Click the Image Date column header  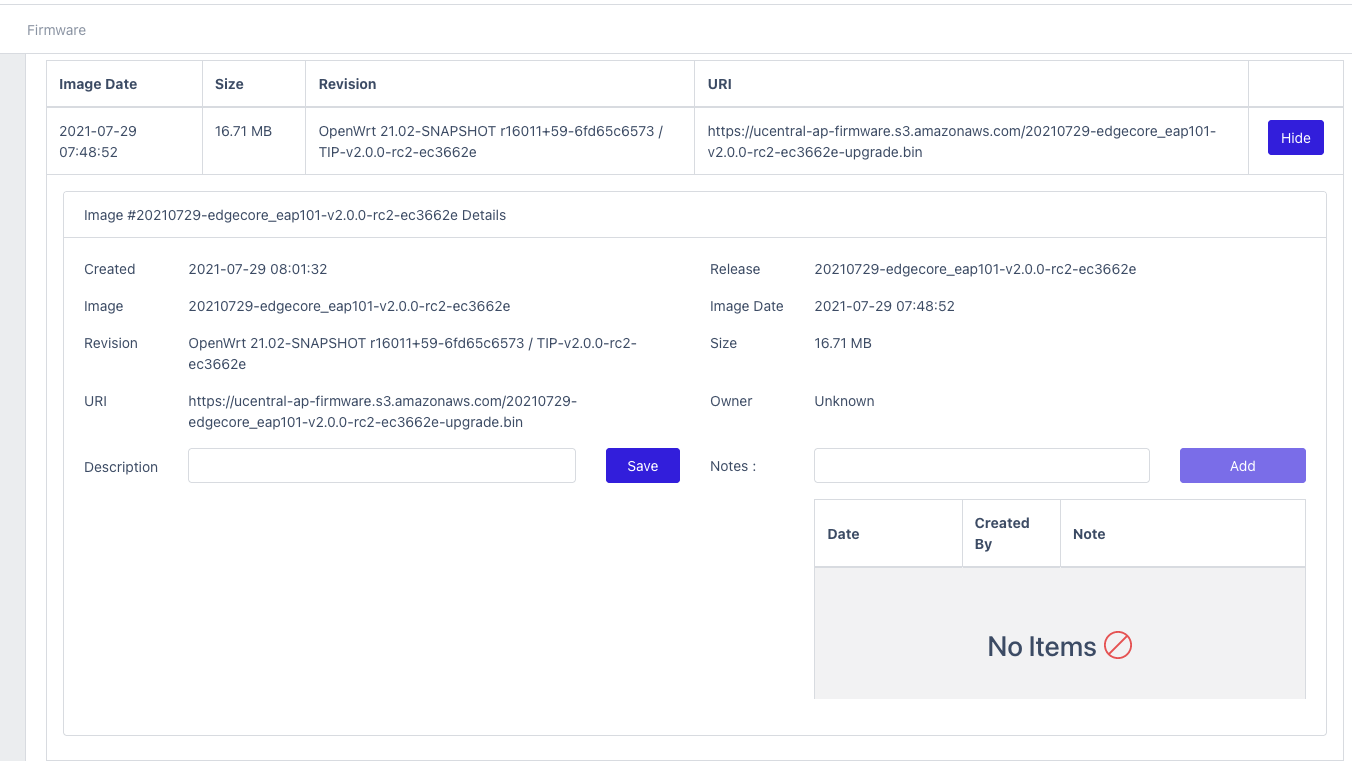tap(98, 84)
